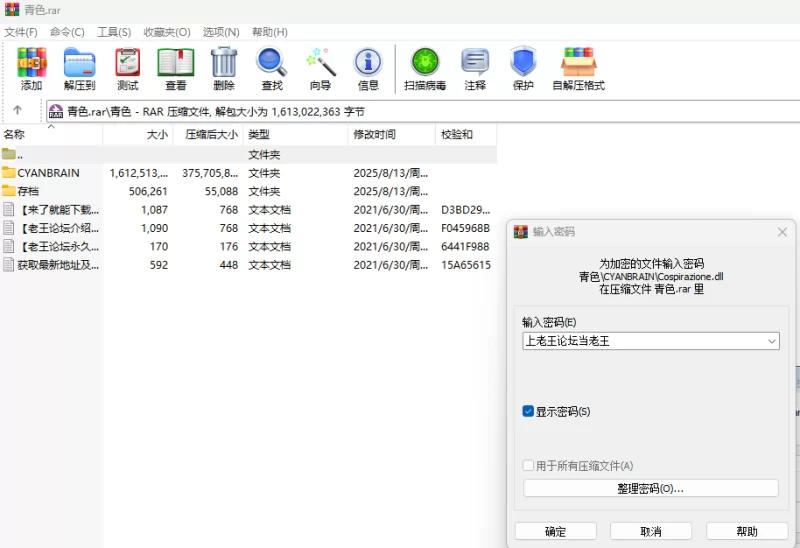
Task: Click the 扫描病毒 (Virus scan) icon
Action: [x=425, y=63]
